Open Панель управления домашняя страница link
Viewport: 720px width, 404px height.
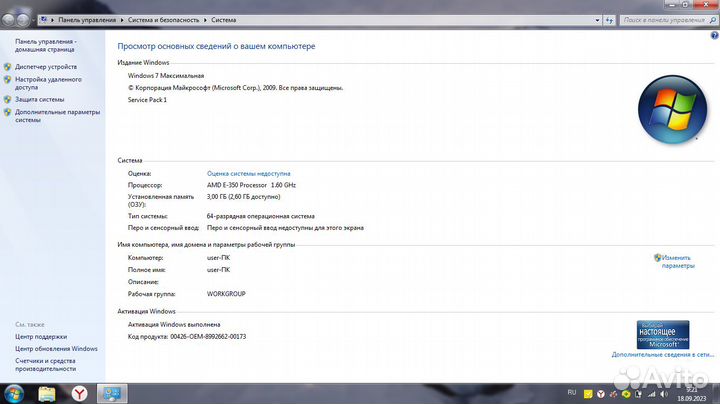(x=45, y=45)
